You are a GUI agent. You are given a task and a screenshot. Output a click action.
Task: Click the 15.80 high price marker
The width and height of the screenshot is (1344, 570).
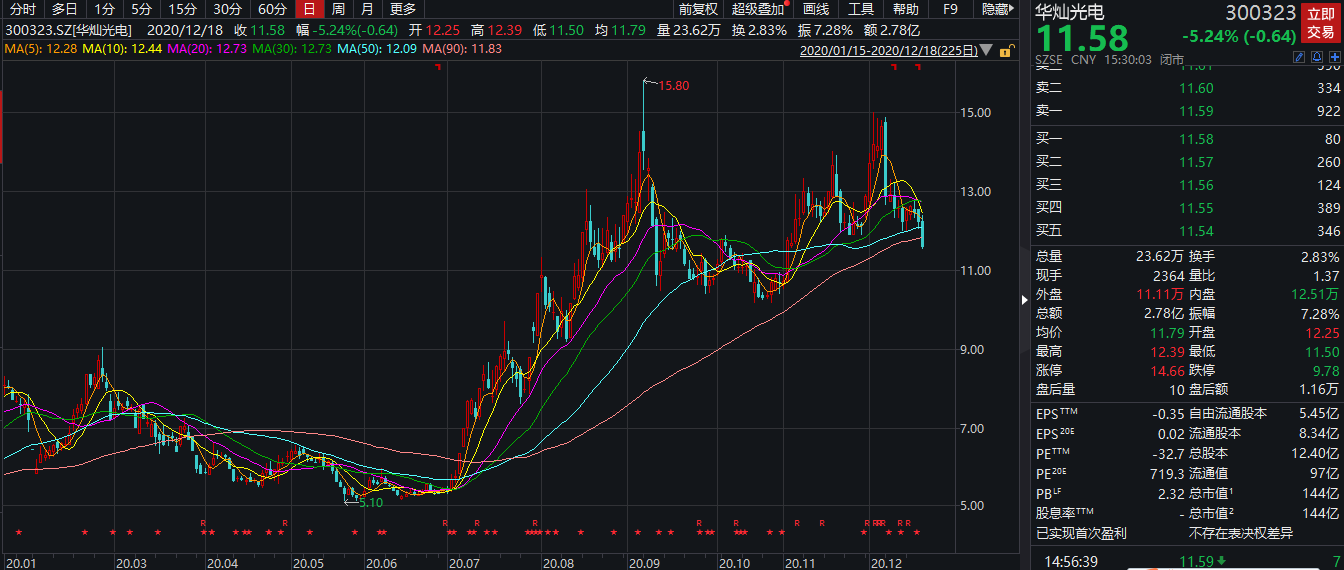coord(673,86)
